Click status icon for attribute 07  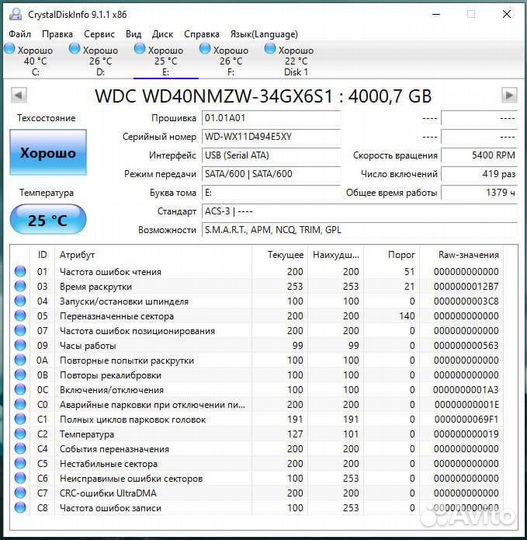(20, 331)
